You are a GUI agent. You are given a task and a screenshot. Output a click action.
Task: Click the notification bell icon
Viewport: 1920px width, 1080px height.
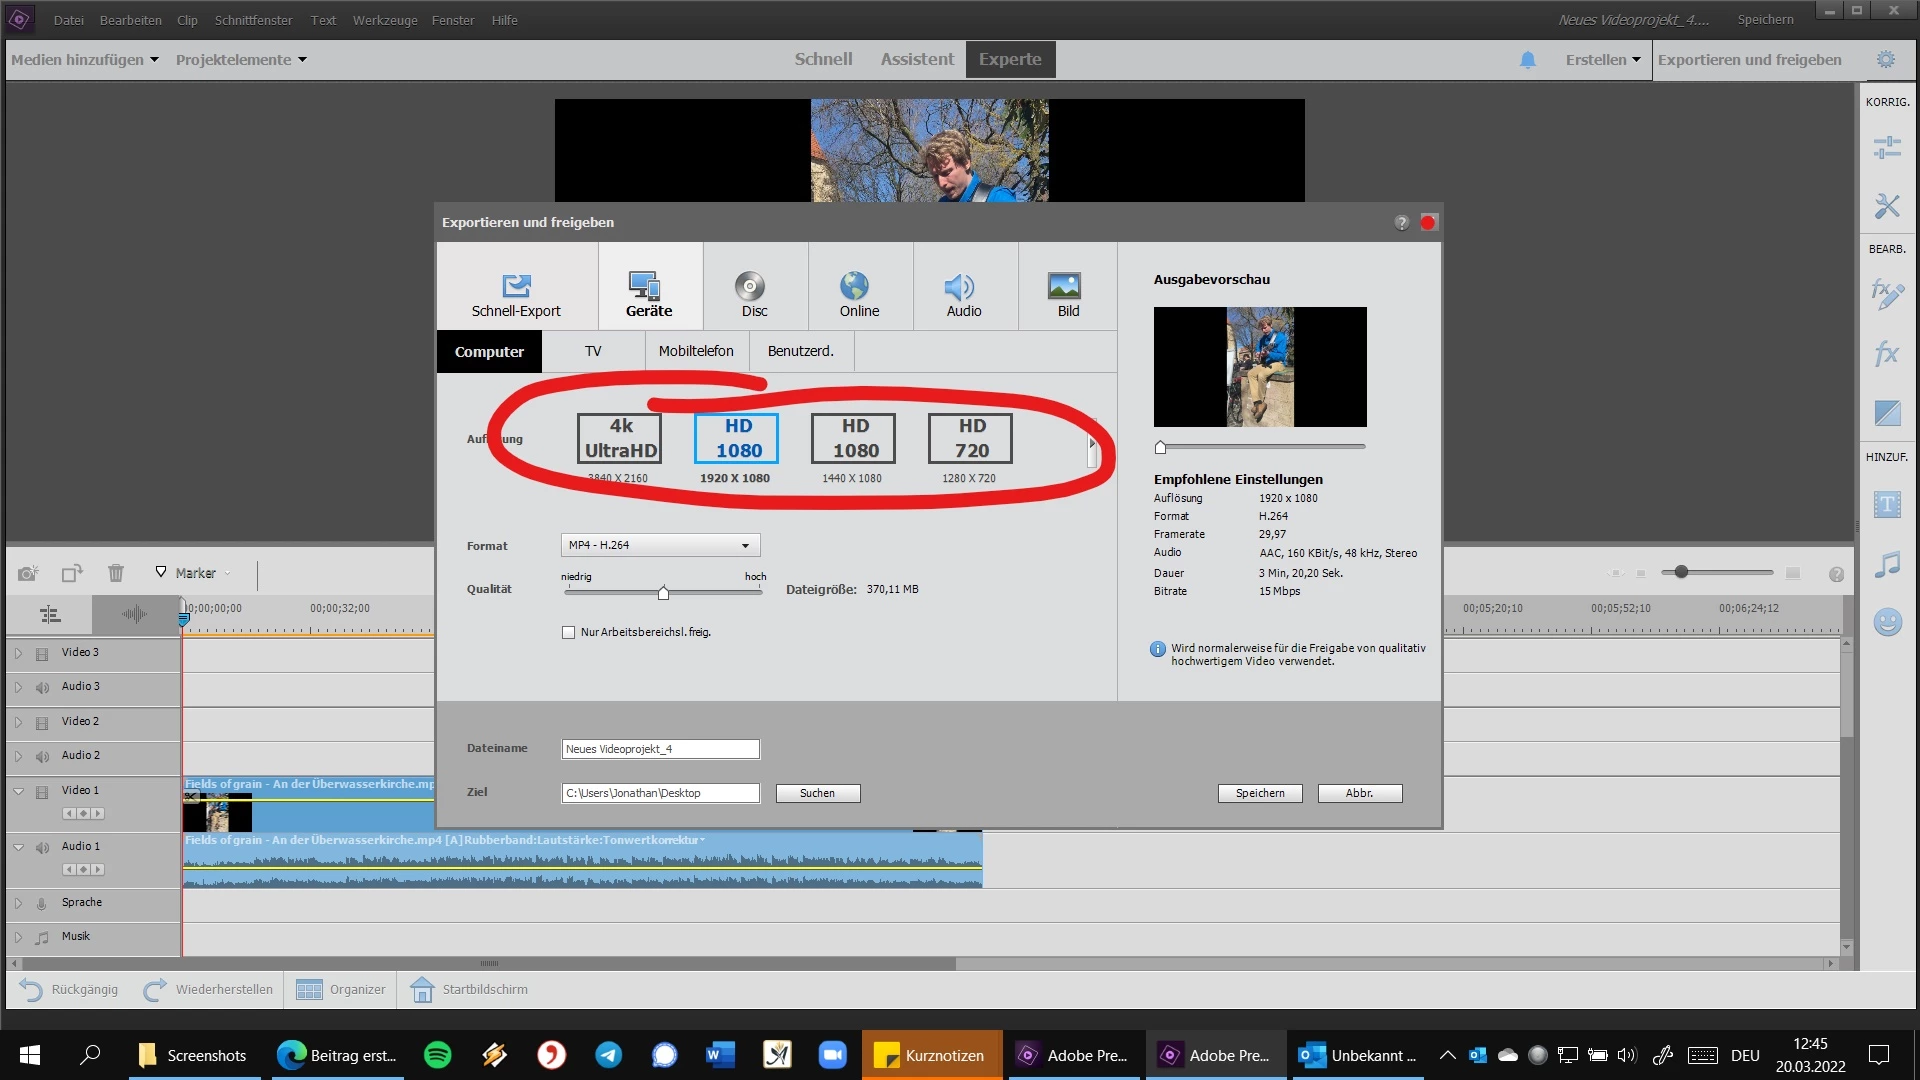[x=1527, y=60]
